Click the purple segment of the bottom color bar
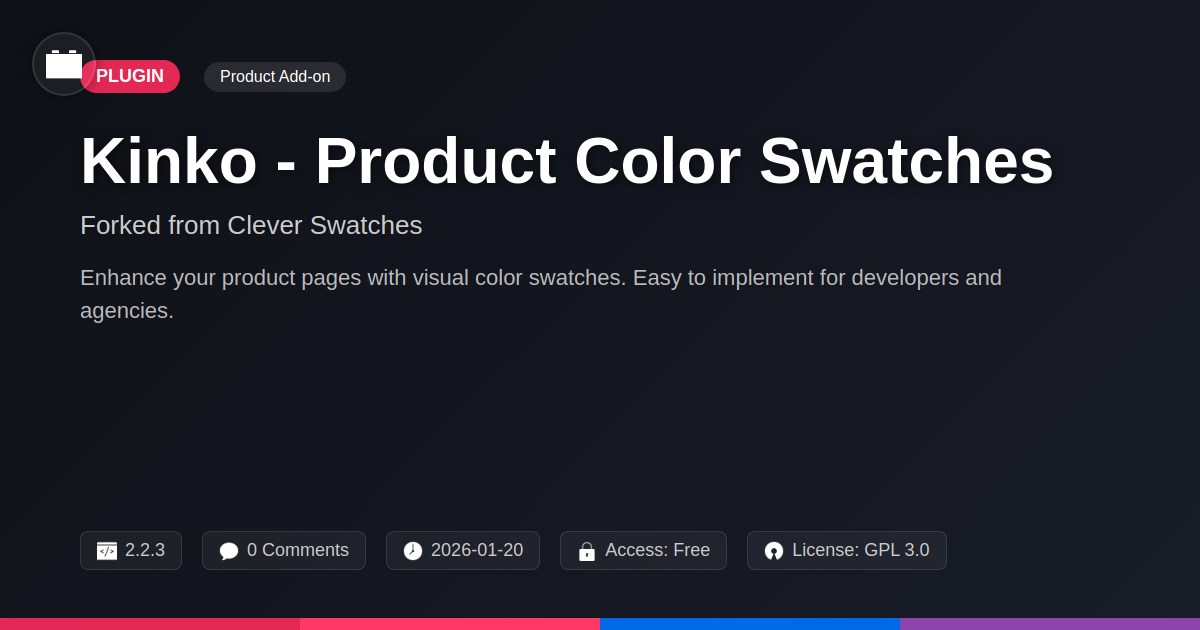Screen dimensions: 1200x630 click(1050, 624)
